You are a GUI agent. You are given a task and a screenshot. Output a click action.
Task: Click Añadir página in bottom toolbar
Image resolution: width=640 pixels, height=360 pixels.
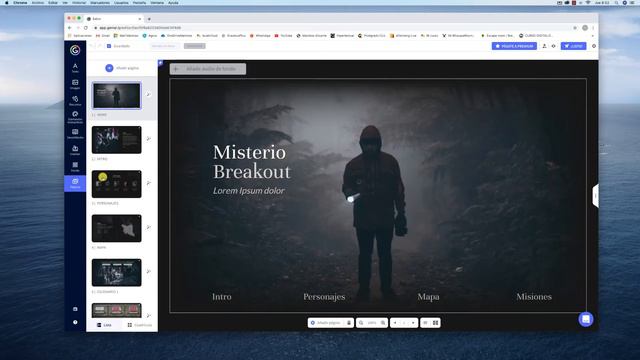coord(326,323)
